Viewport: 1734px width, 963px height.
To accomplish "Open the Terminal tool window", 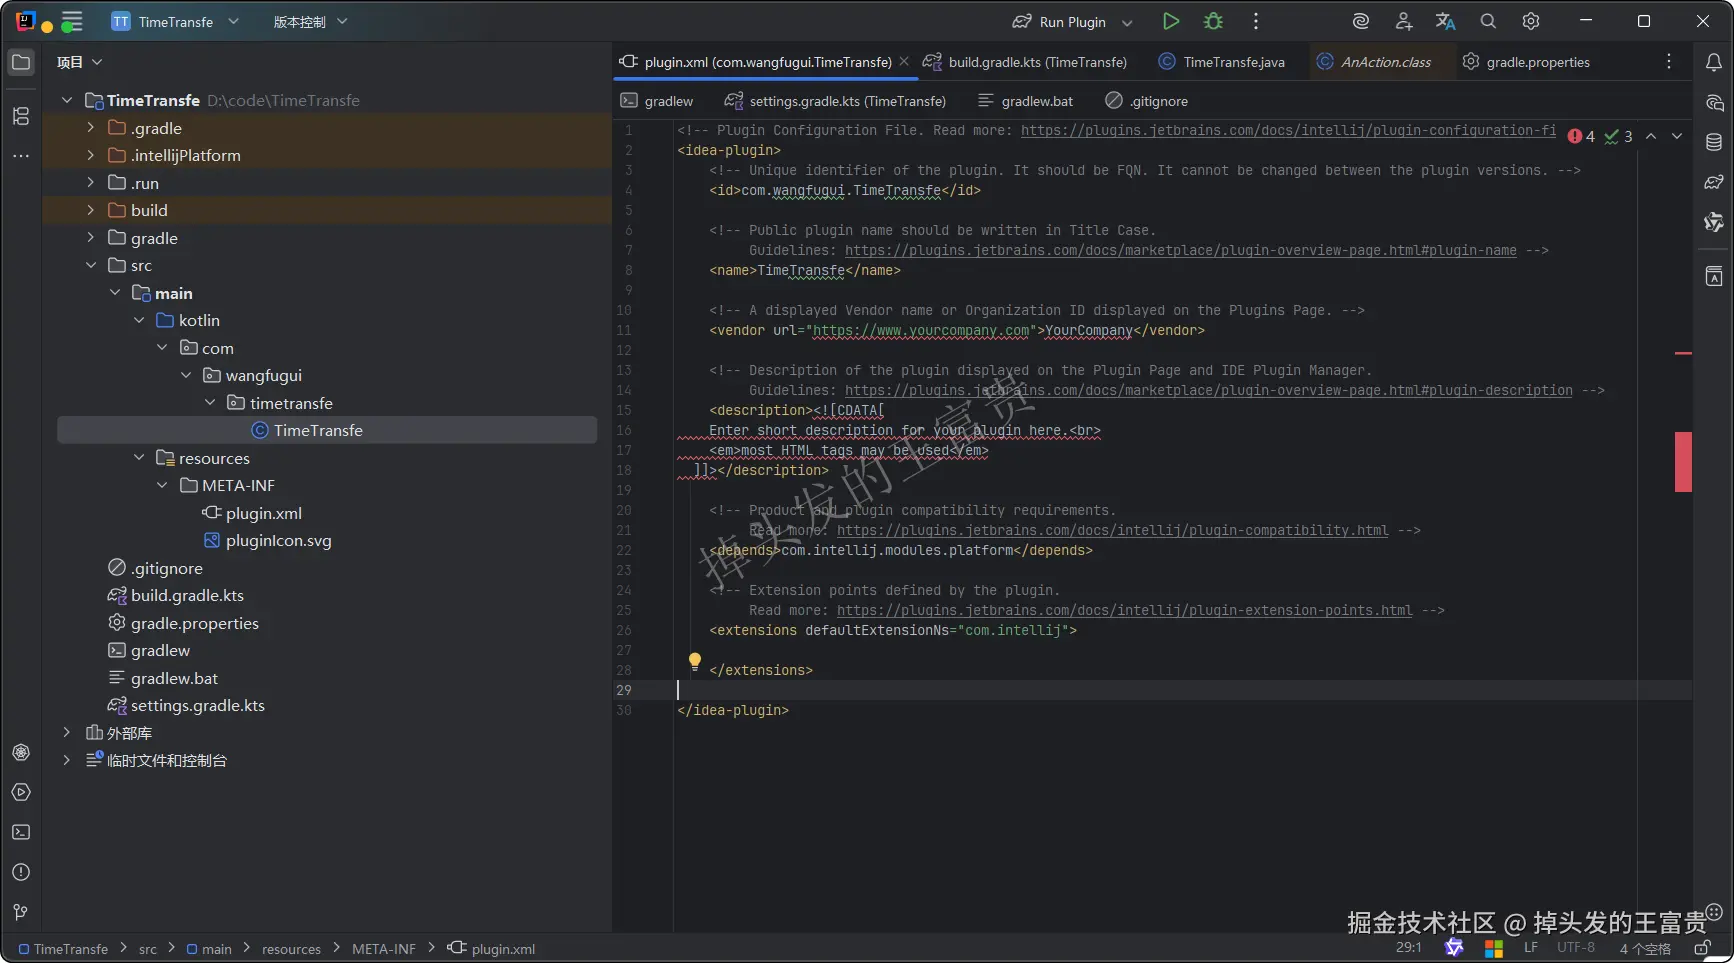I will [21, 832].
